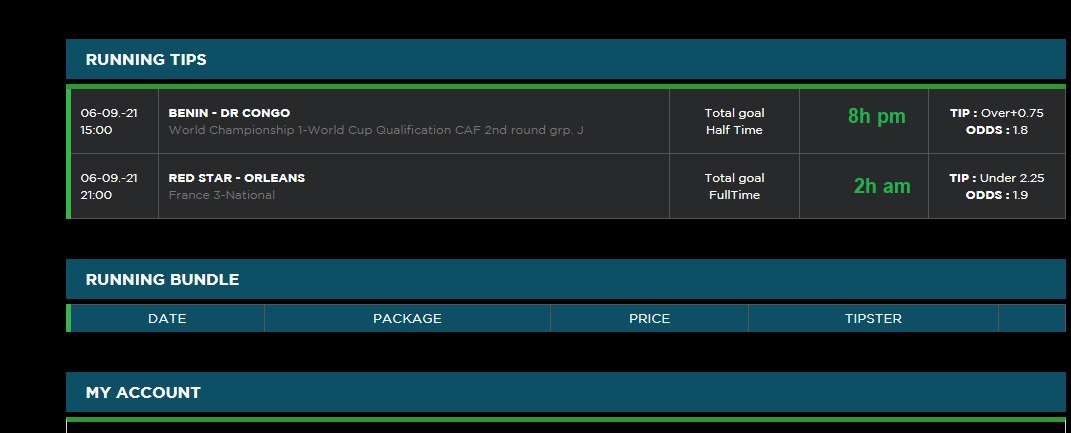The image size is (1071, 433).
Task: Click the RUNNING TIPS section header
Action: point(146,60)
